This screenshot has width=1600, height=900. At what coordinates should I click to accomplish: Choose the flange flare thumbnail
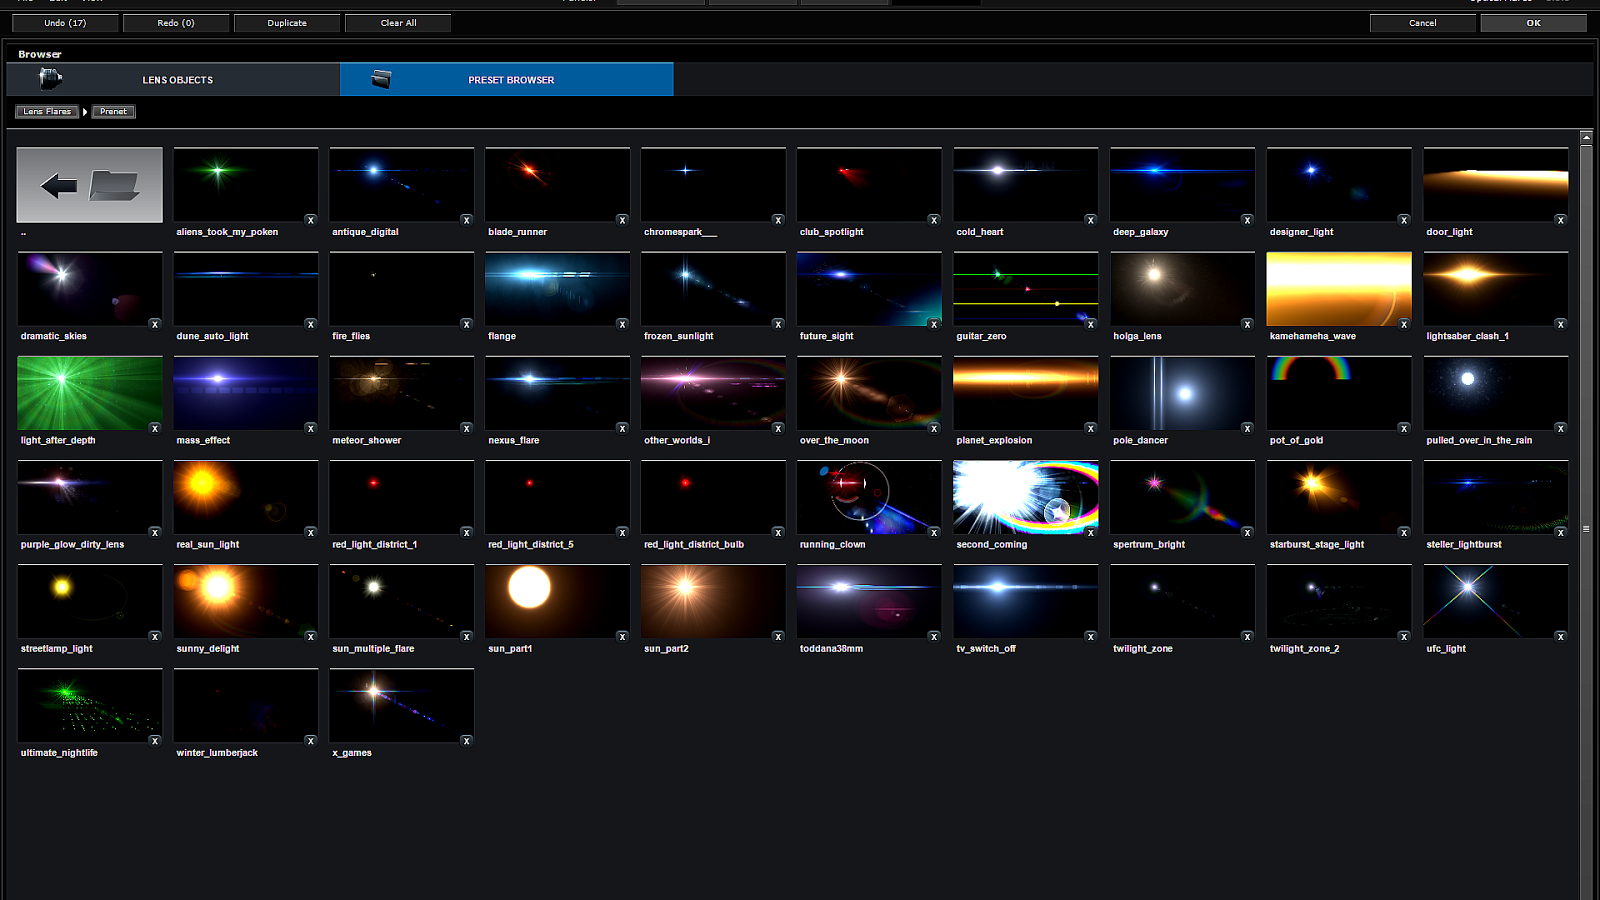[x=558, y=289]
